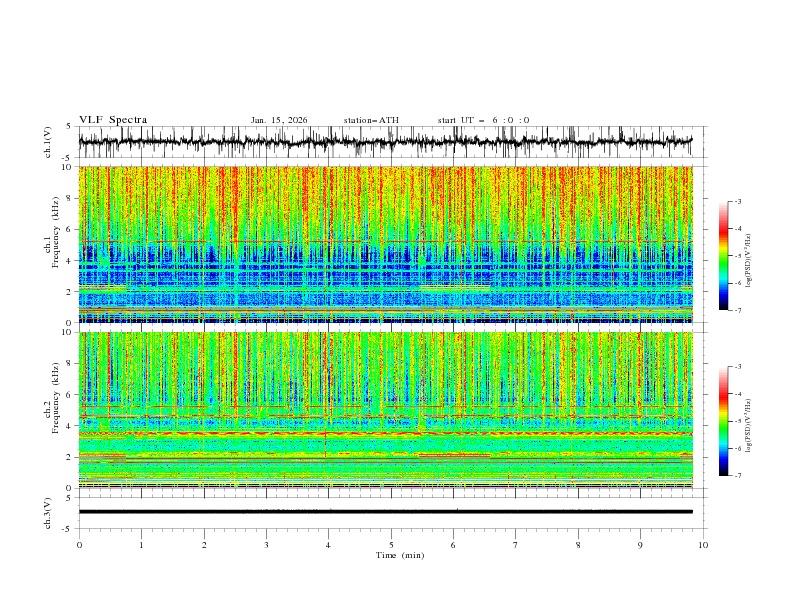Click the ch.2 'Frequency (kHz)' axis label
Image resolution: width=792 pixels, height=612 pixels.
click(x=56, y=397)
